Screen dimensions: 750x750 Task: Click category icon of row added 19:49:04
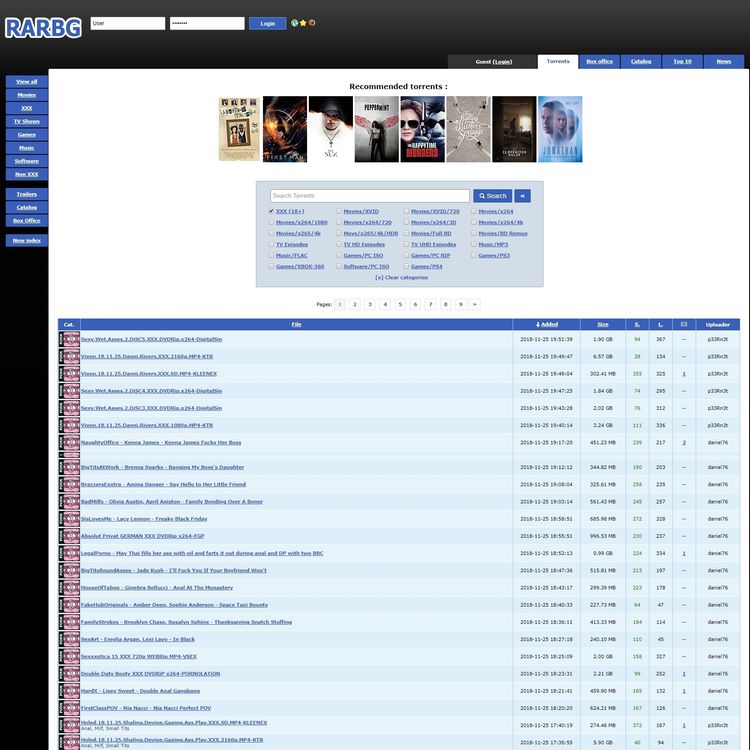click(x=69, y=374)
